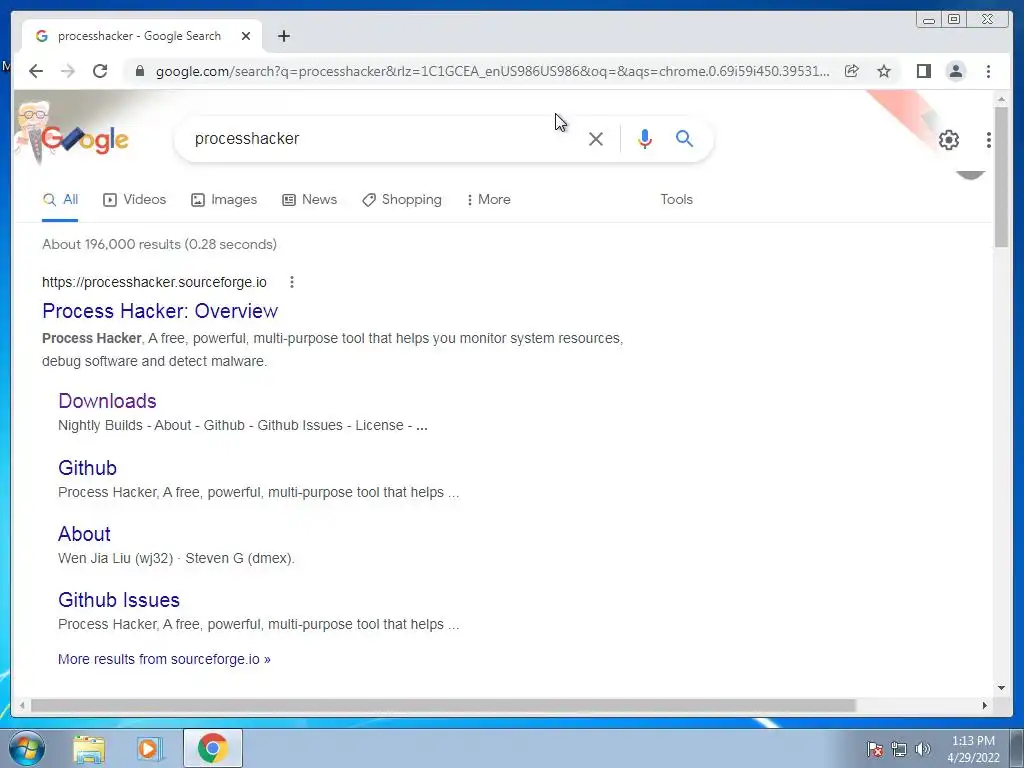Run search with the magnifier icon
This screenshot has width=1024, height=768.
click(684, 138)
